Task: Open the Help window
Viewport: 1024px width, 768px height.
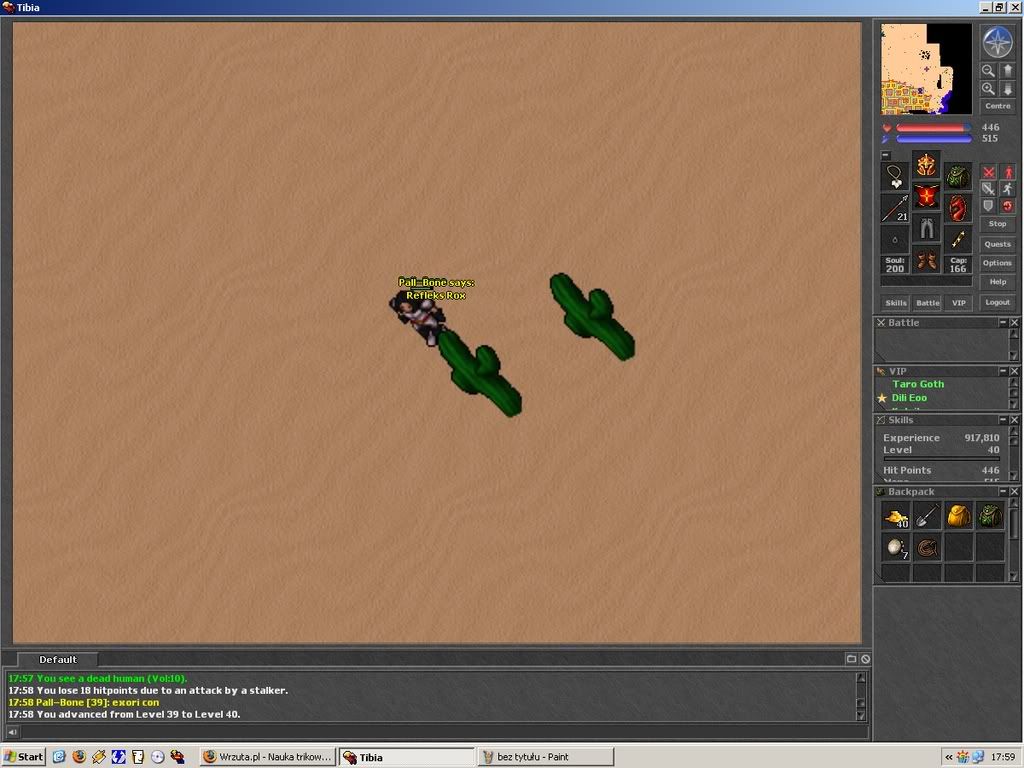Action: coord(997,282)
